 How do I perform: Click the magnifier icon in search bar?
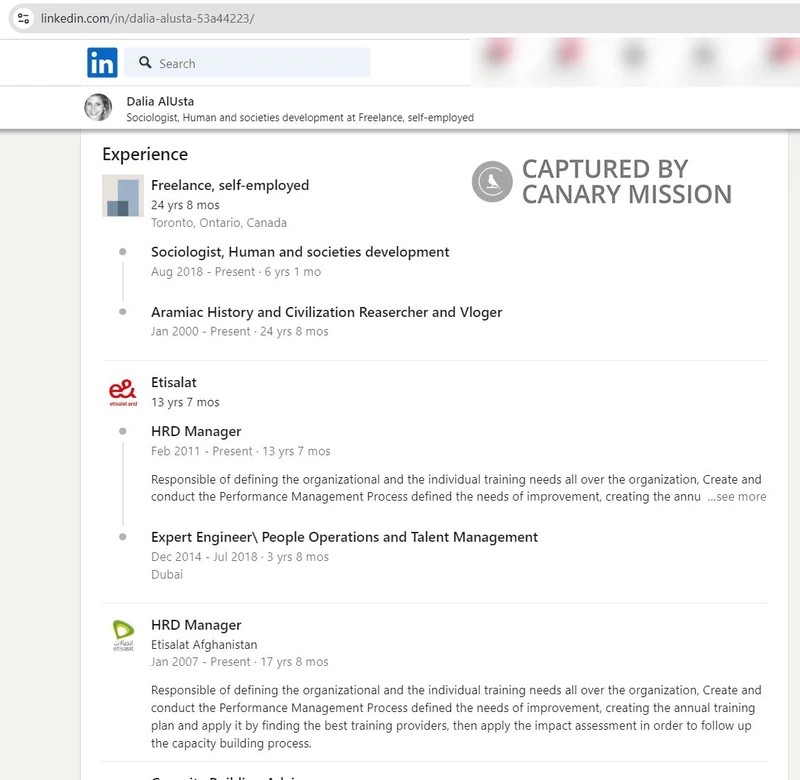[x=145, y=62]
